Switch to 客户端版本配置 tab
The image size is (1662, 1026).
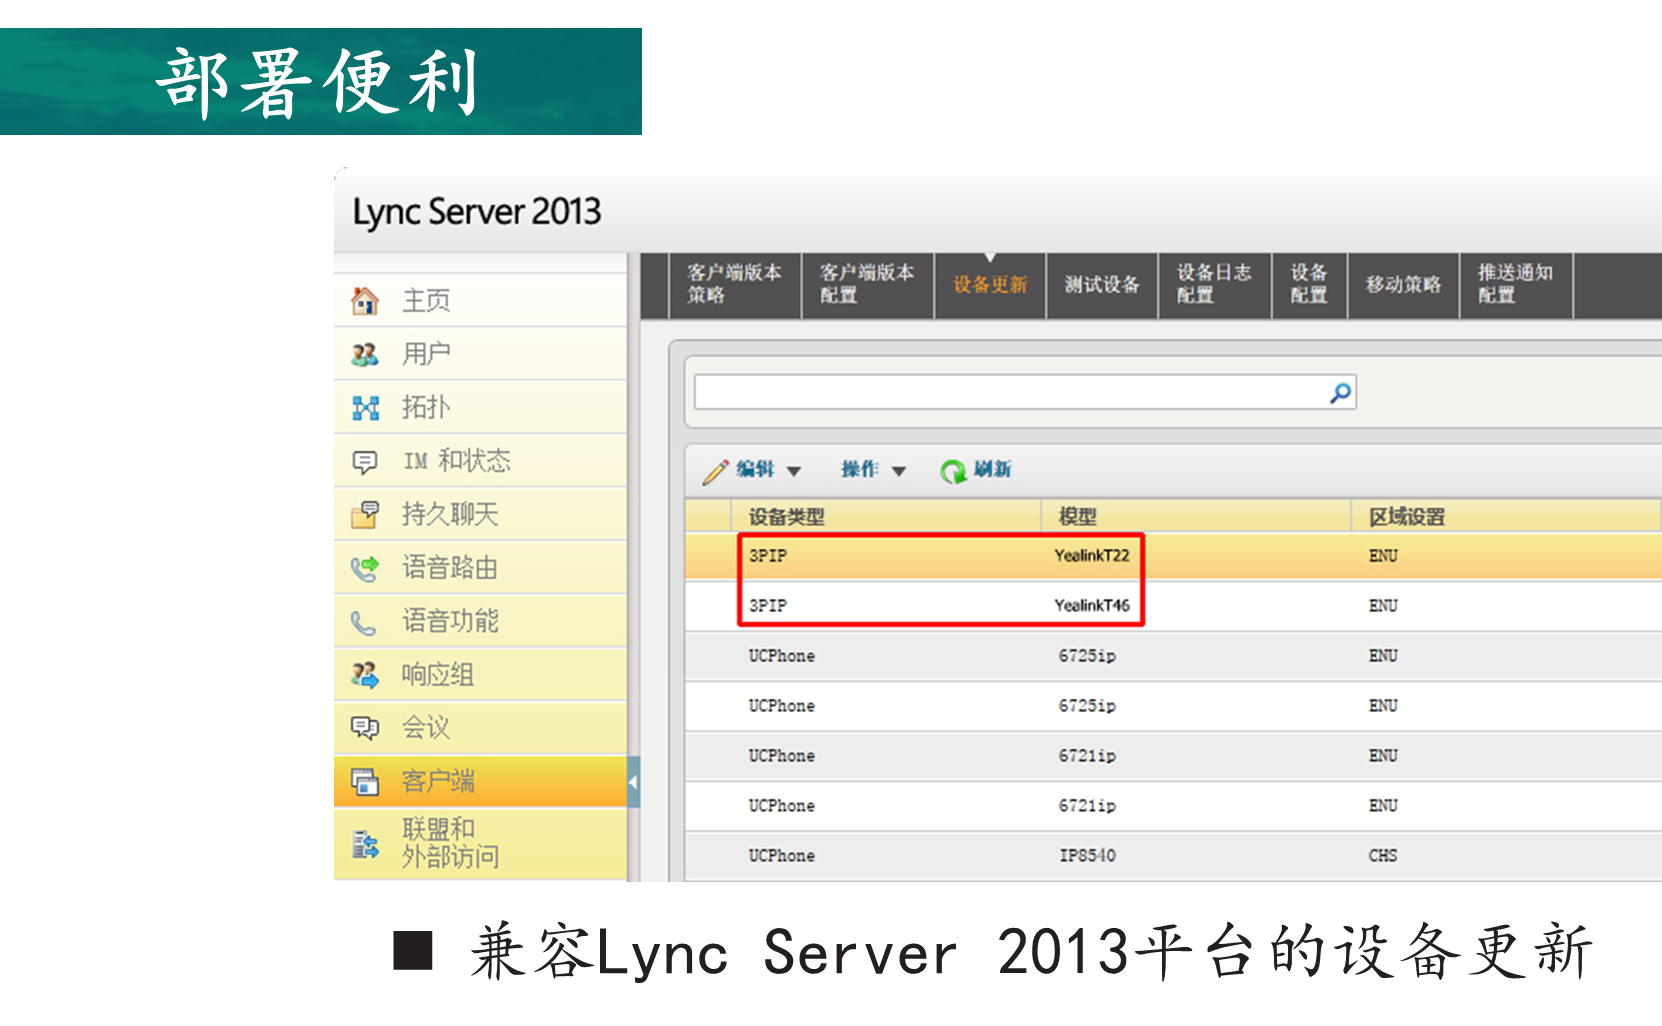tap(867, 285)
